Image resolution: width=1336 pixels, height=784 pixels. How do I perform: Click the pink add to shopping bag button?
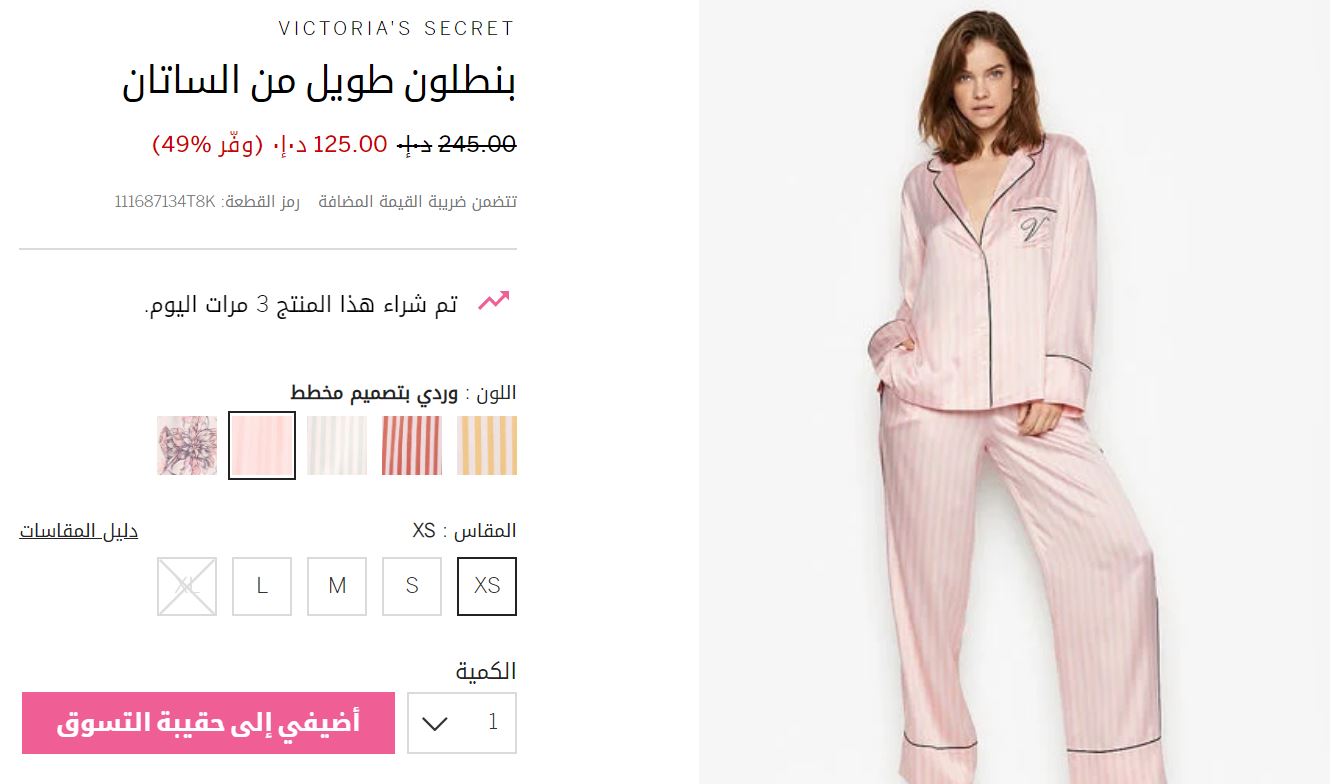tap(209, 723)
